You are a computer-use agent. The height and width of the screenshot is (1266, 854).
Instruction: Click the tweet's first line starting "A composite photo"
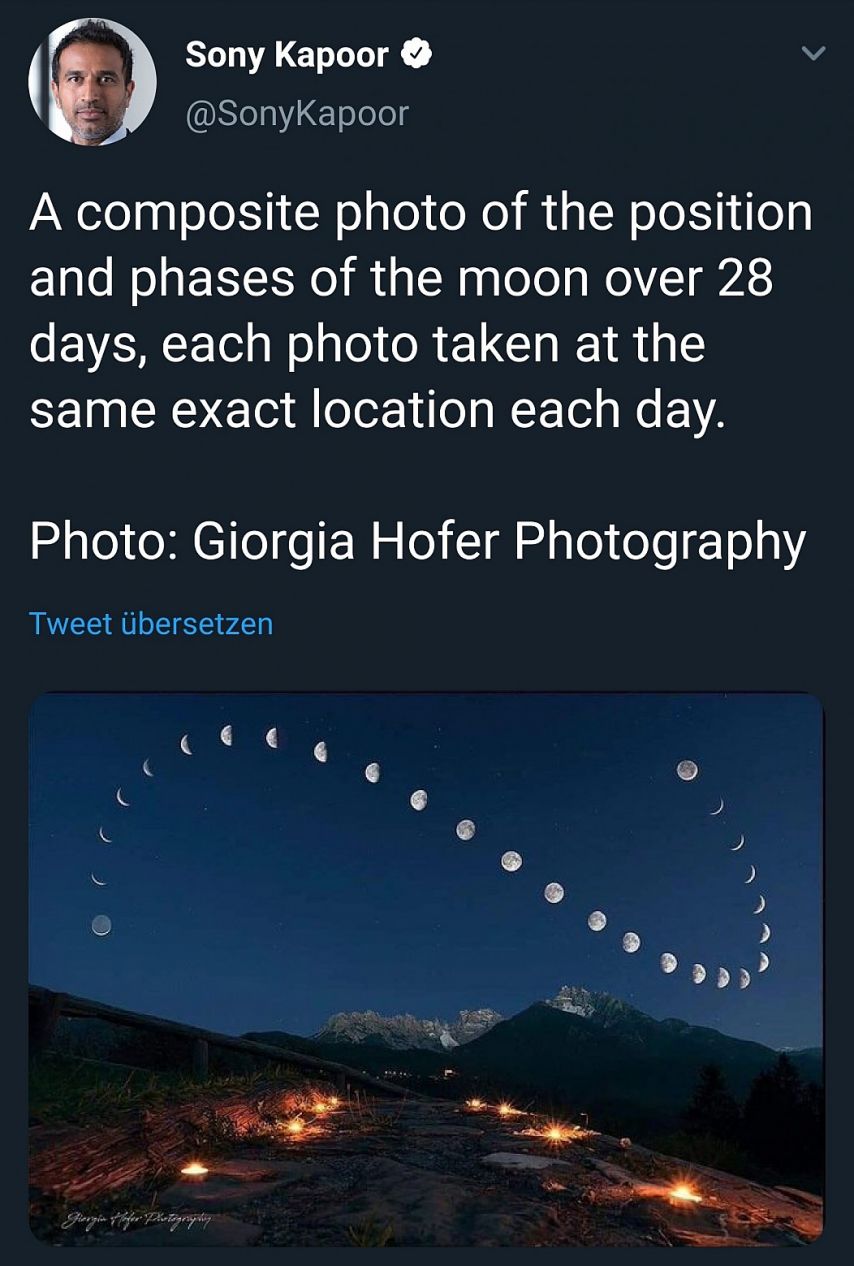[421, 213]
